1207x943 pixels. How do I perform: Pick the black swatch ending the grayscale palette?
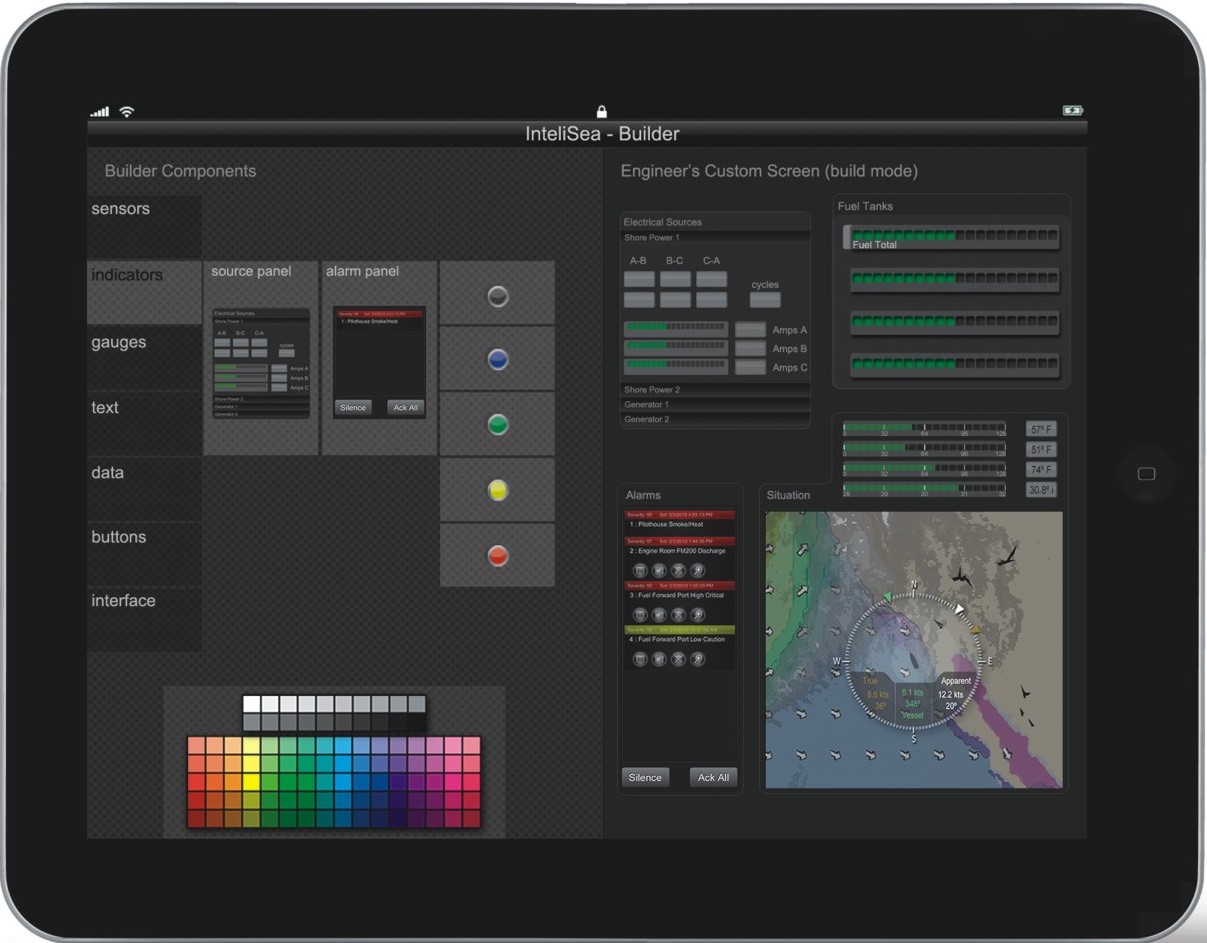coord(417,722)
